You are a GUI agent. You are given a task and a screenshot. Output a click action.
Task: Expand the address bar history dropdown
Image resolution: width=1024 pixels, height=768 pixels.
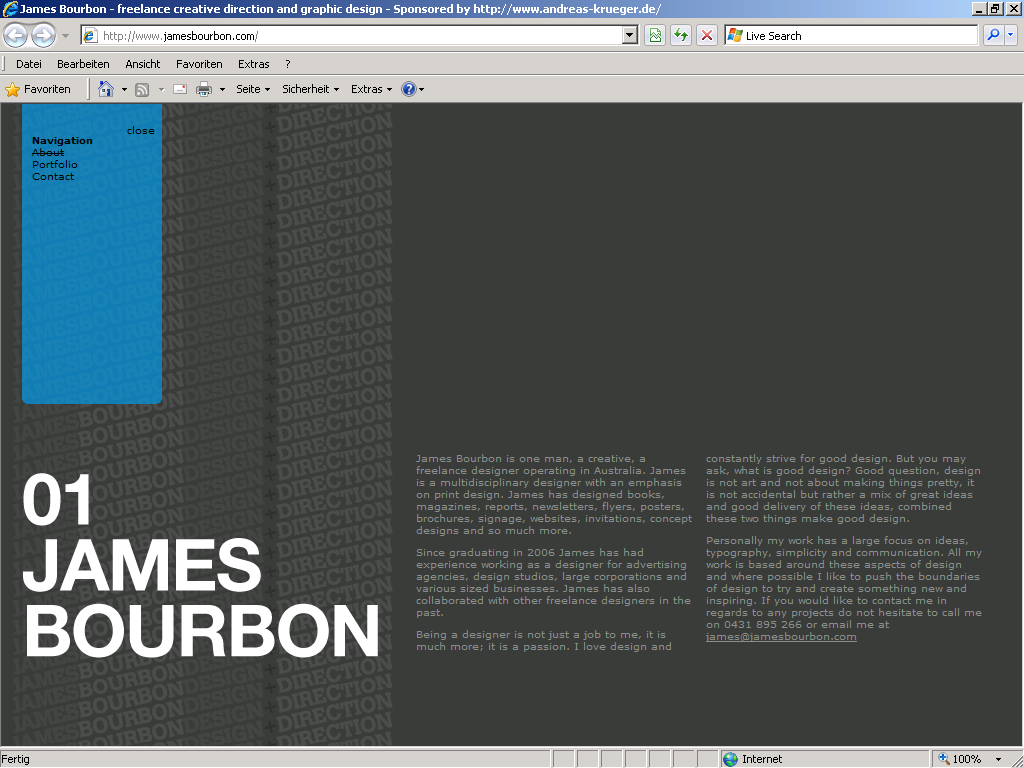click(x=629, y=36)
